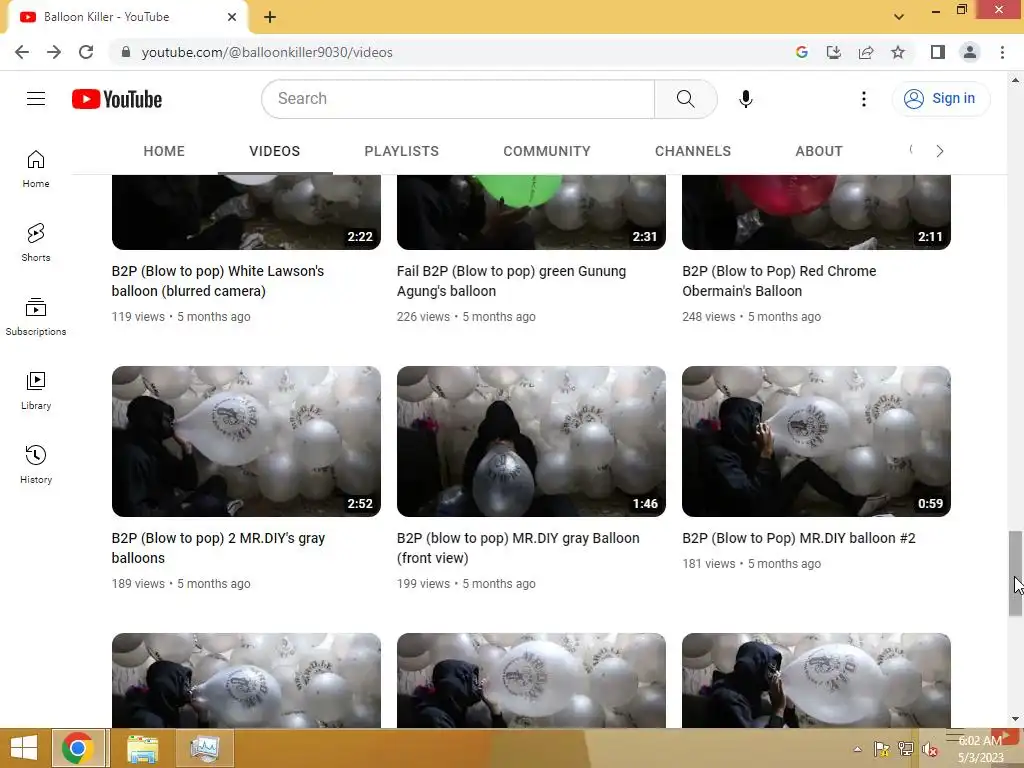Open '2 MR.DIY's gray balloons' video title
This screenshot has height=768, width=1024.
click(x=218, y=548)
